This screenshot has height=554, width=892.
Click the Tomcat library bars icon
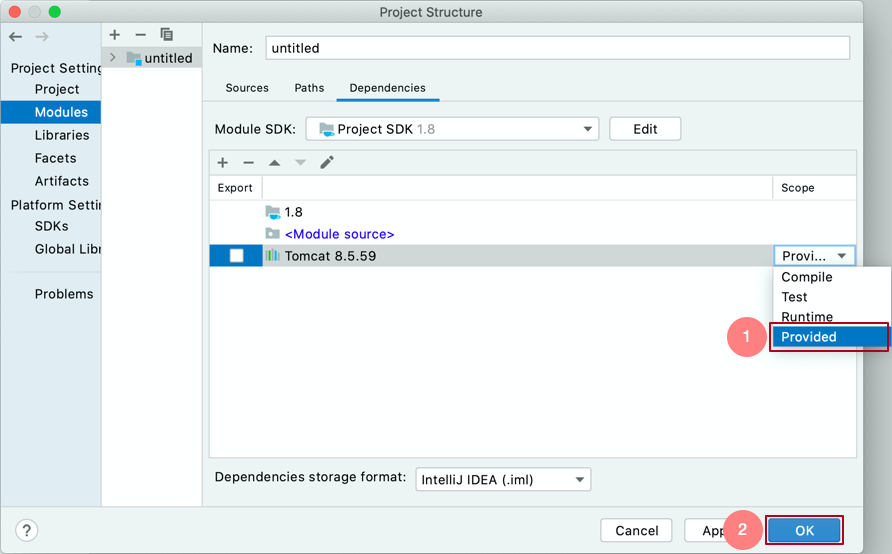coord(273,255)
